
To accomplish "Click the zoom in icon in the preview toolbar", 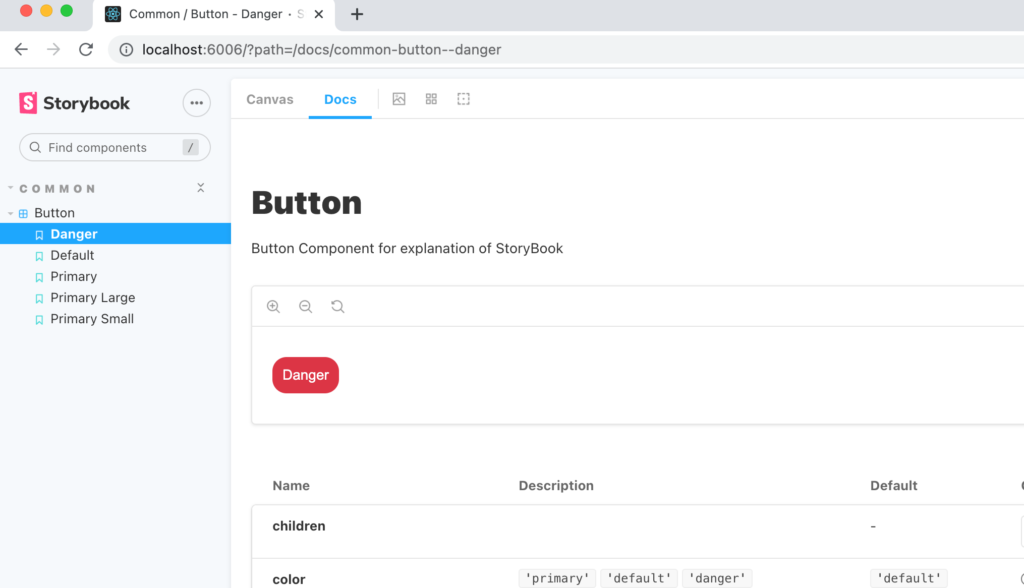I will pyautogui.click(x=274, y=306).
